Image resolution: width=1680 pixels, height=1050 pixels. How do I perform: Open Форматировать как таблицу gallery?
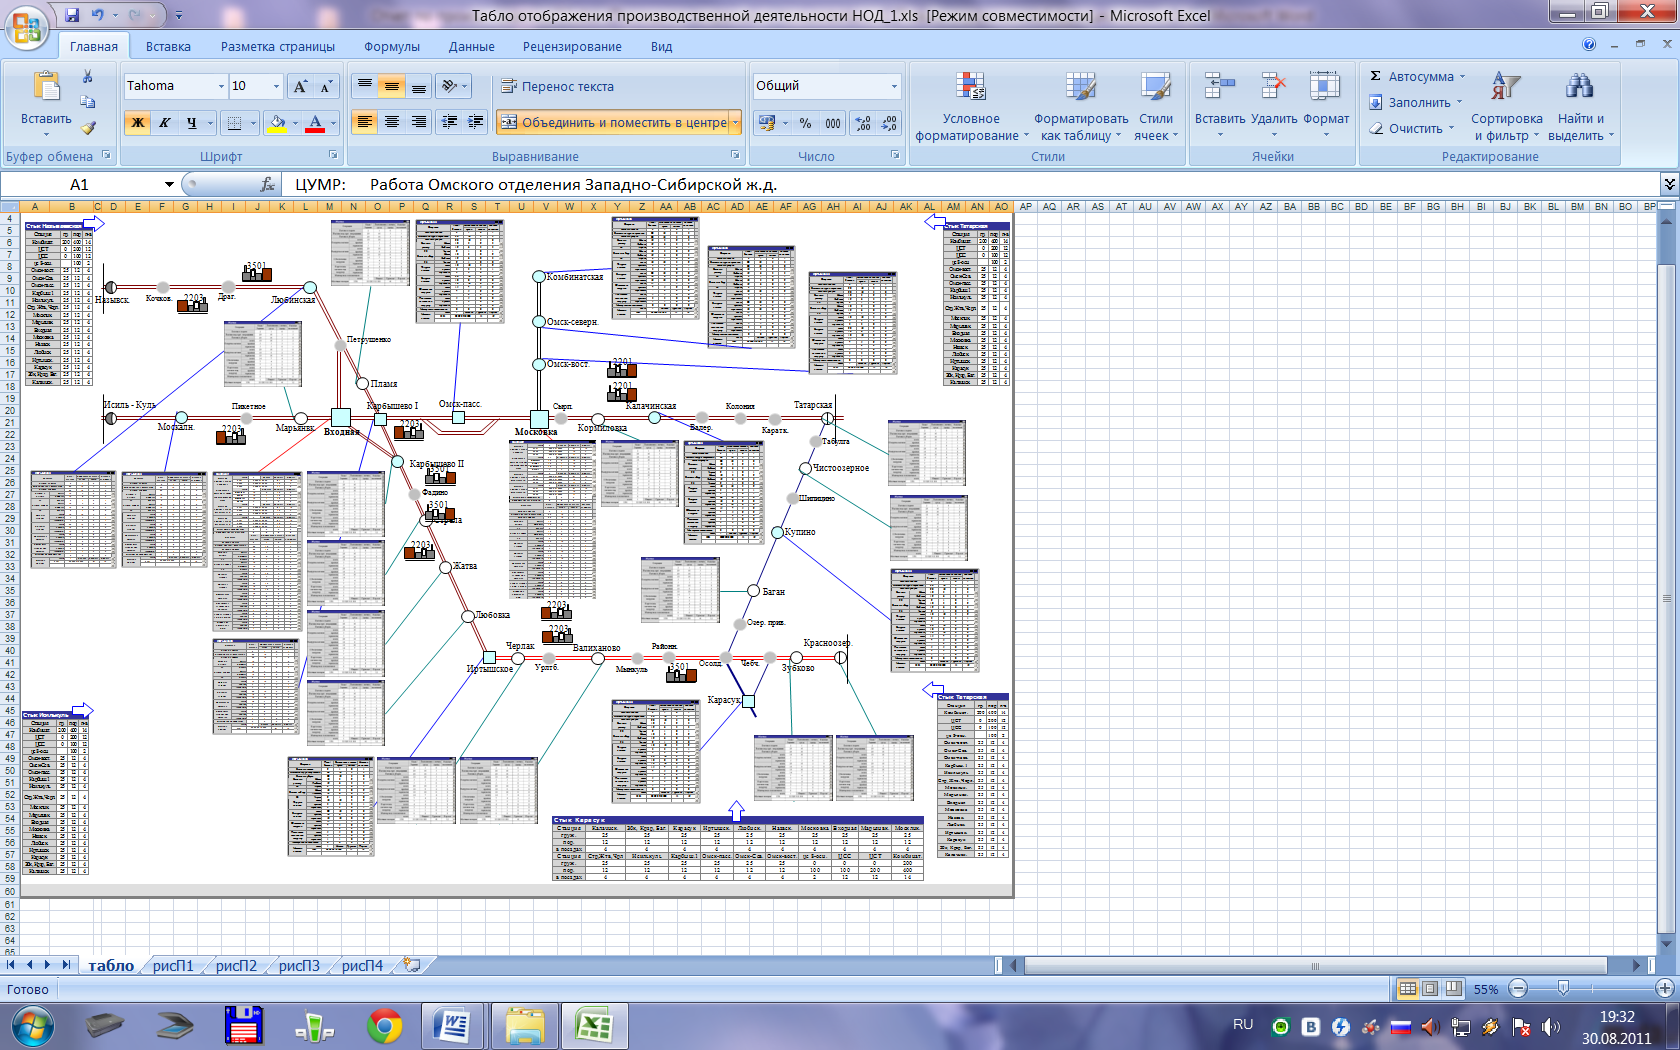pyautogui.click(x=1081, y=106)
